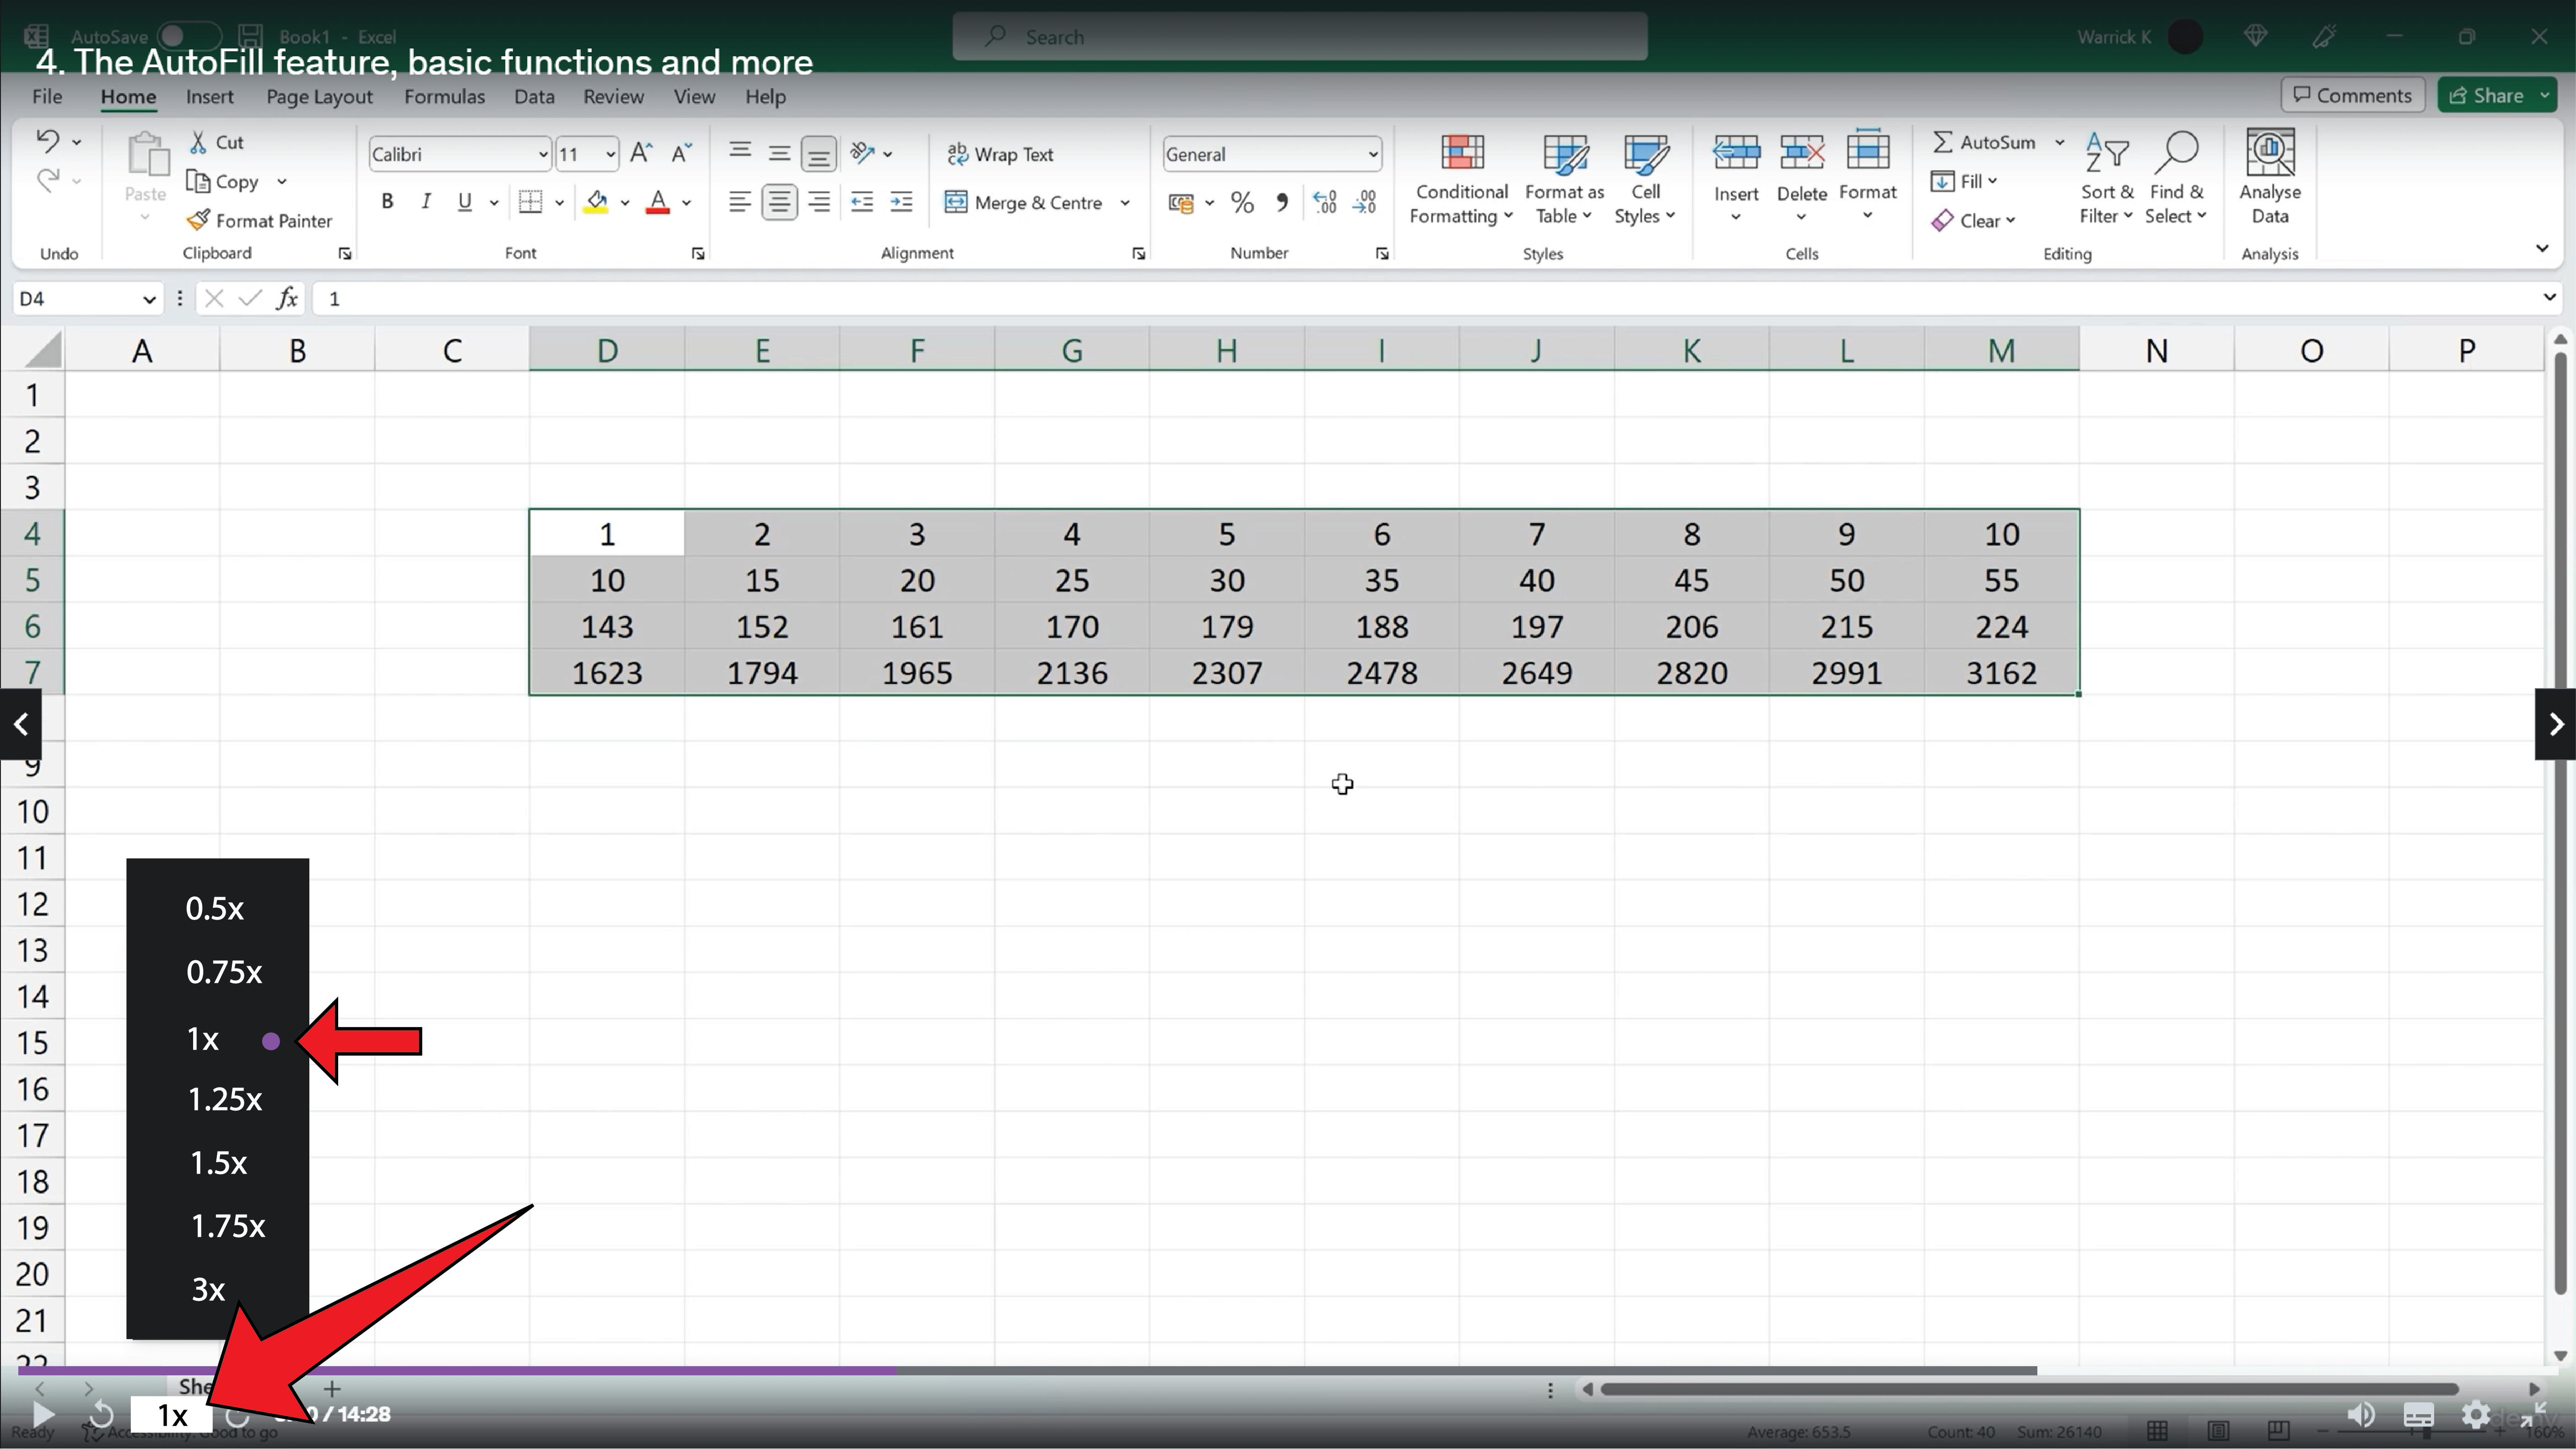Open the Fill dropdown

(1964, 181)
